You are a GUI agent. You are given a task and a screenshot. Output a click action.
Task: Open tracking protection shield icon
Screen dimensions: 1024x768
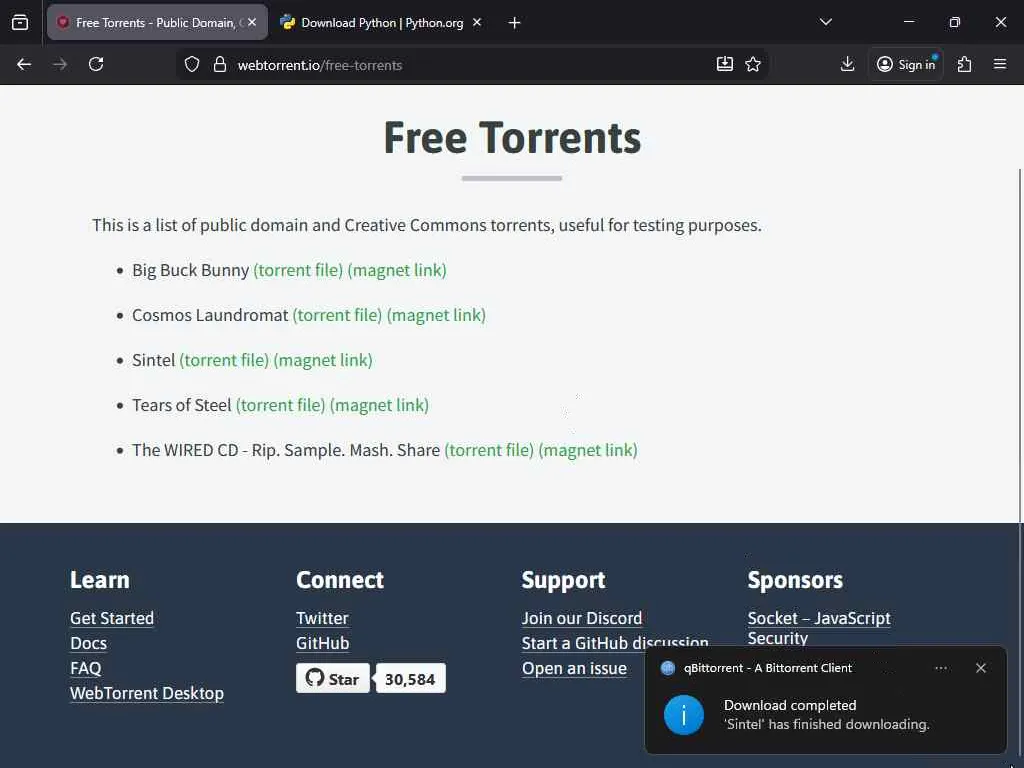(x=191, y=64)
